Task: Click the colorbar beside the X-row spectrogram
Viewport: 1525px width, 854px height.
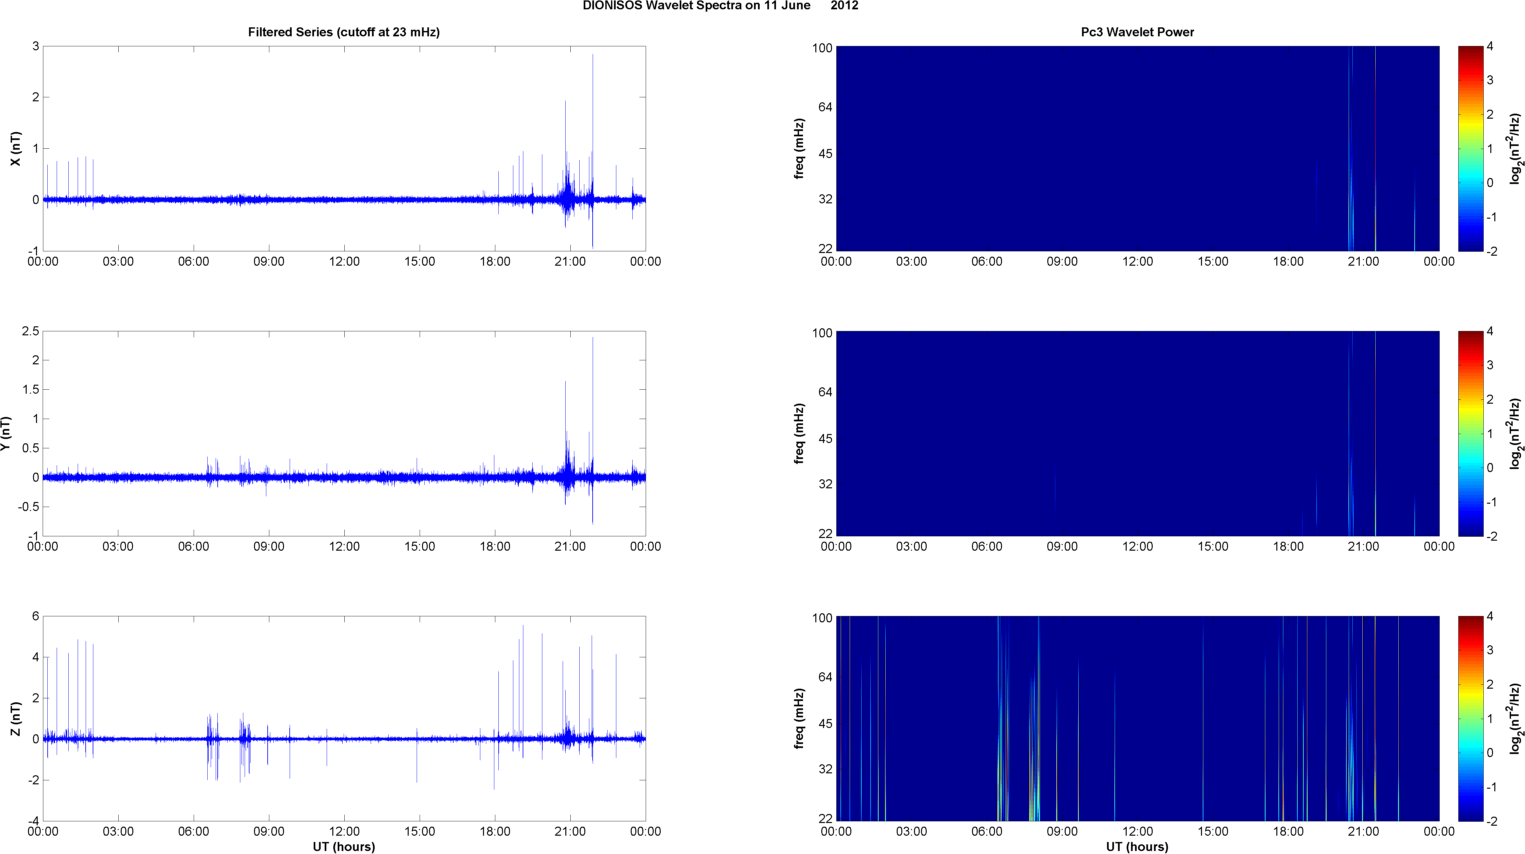Action: coord(1470,149)
